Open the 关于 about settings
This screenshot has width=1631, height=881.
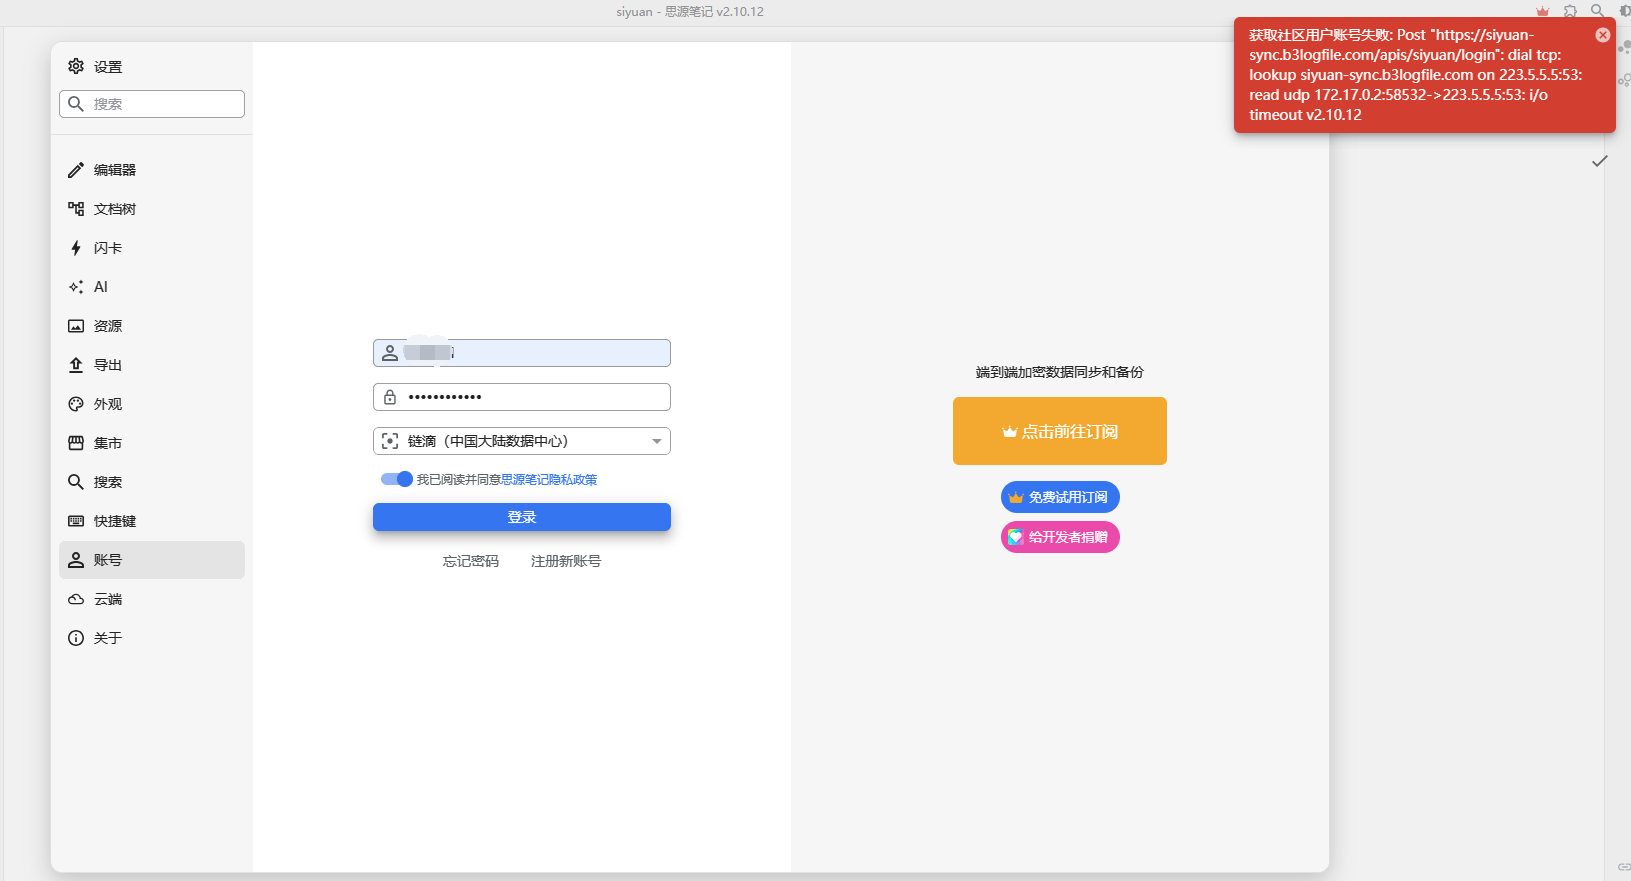(x=152, y=638)
